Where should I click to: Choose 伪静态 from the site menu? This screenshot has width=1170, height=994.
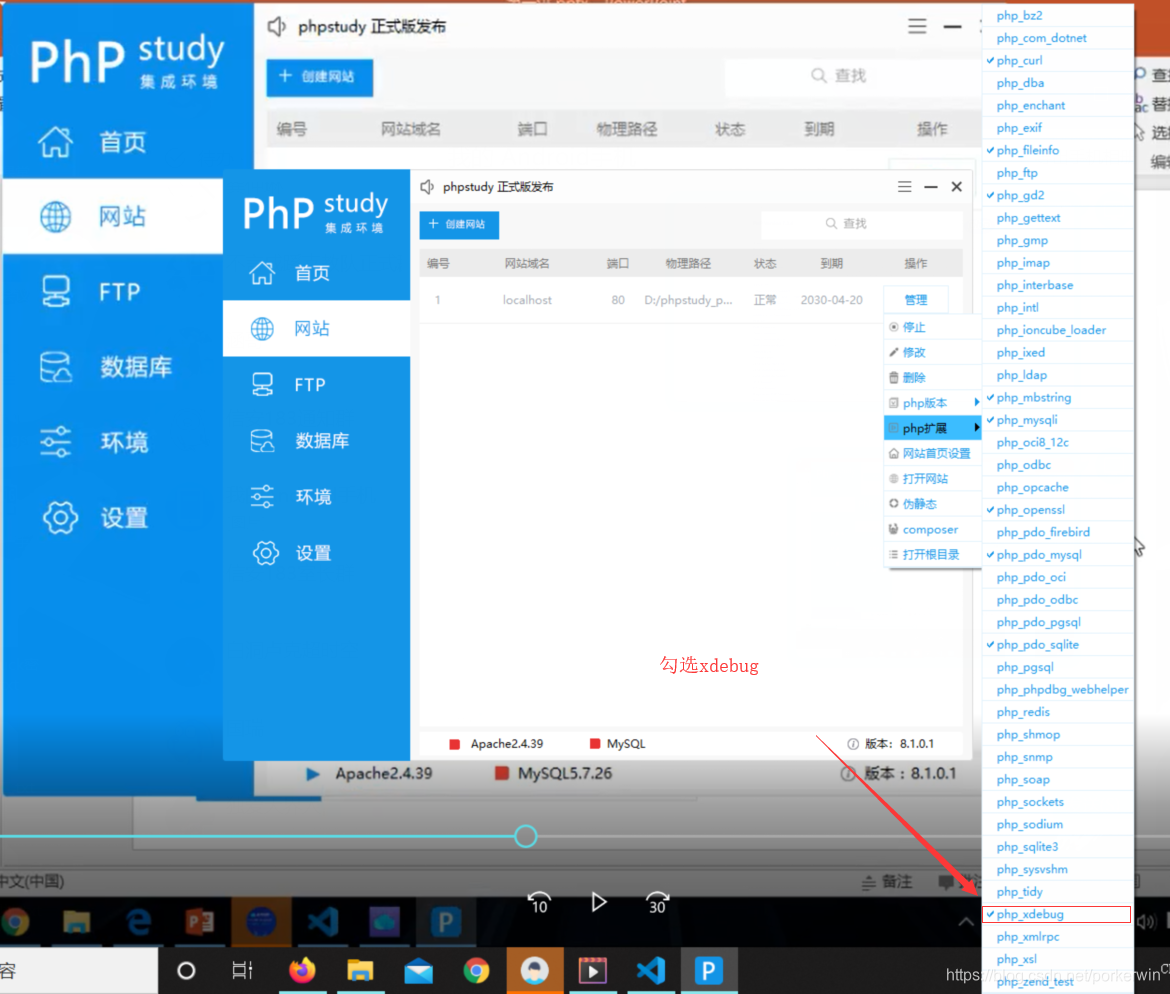tap(933, 504)
